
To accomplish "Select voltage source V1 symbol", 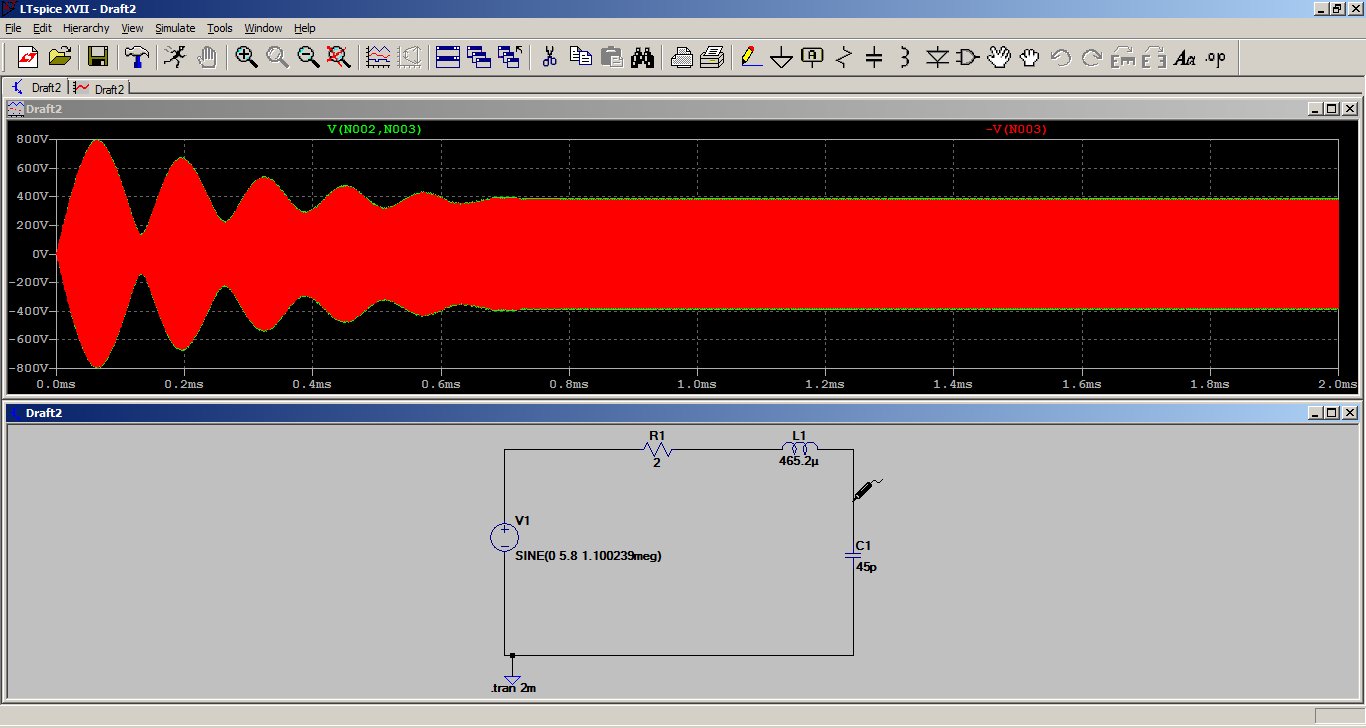I will pyautogui.click(x=504, y=538).
